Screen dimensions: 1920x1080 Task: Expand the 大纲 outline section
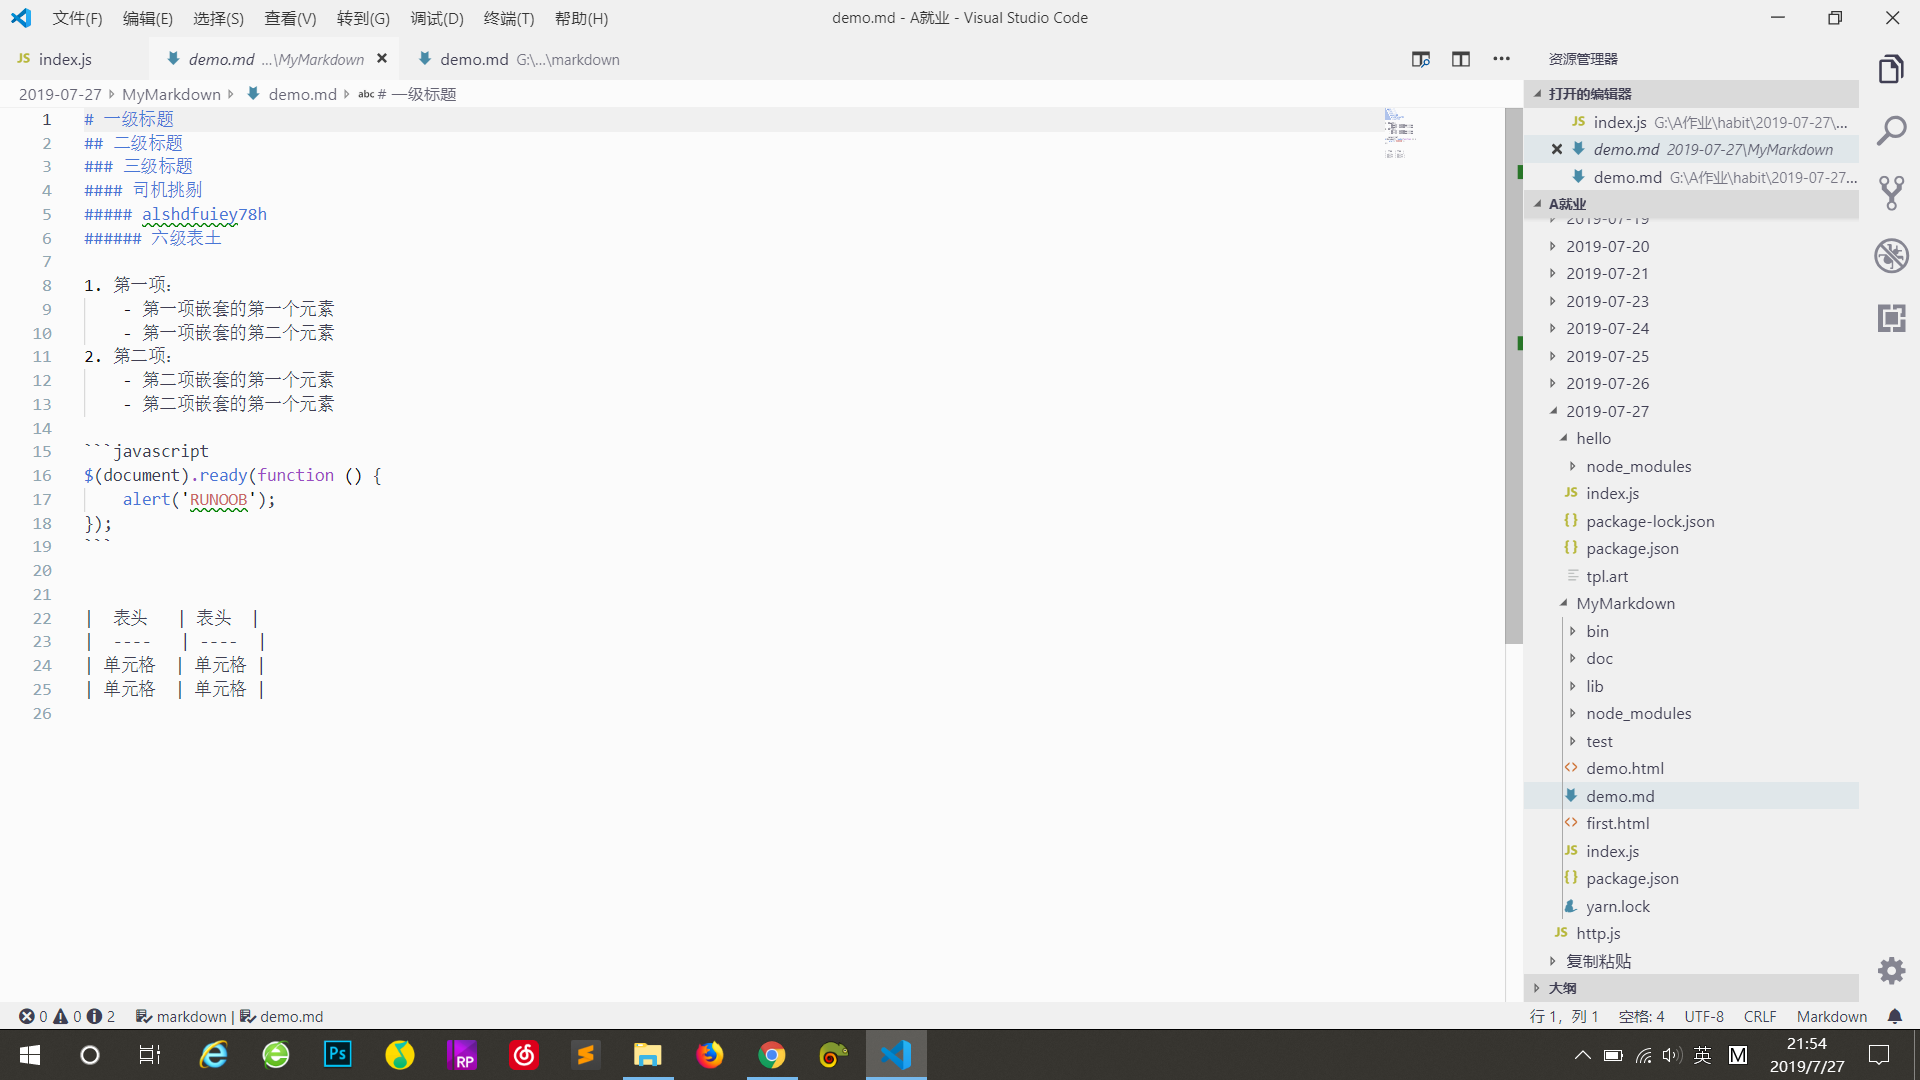[1562, 988]
